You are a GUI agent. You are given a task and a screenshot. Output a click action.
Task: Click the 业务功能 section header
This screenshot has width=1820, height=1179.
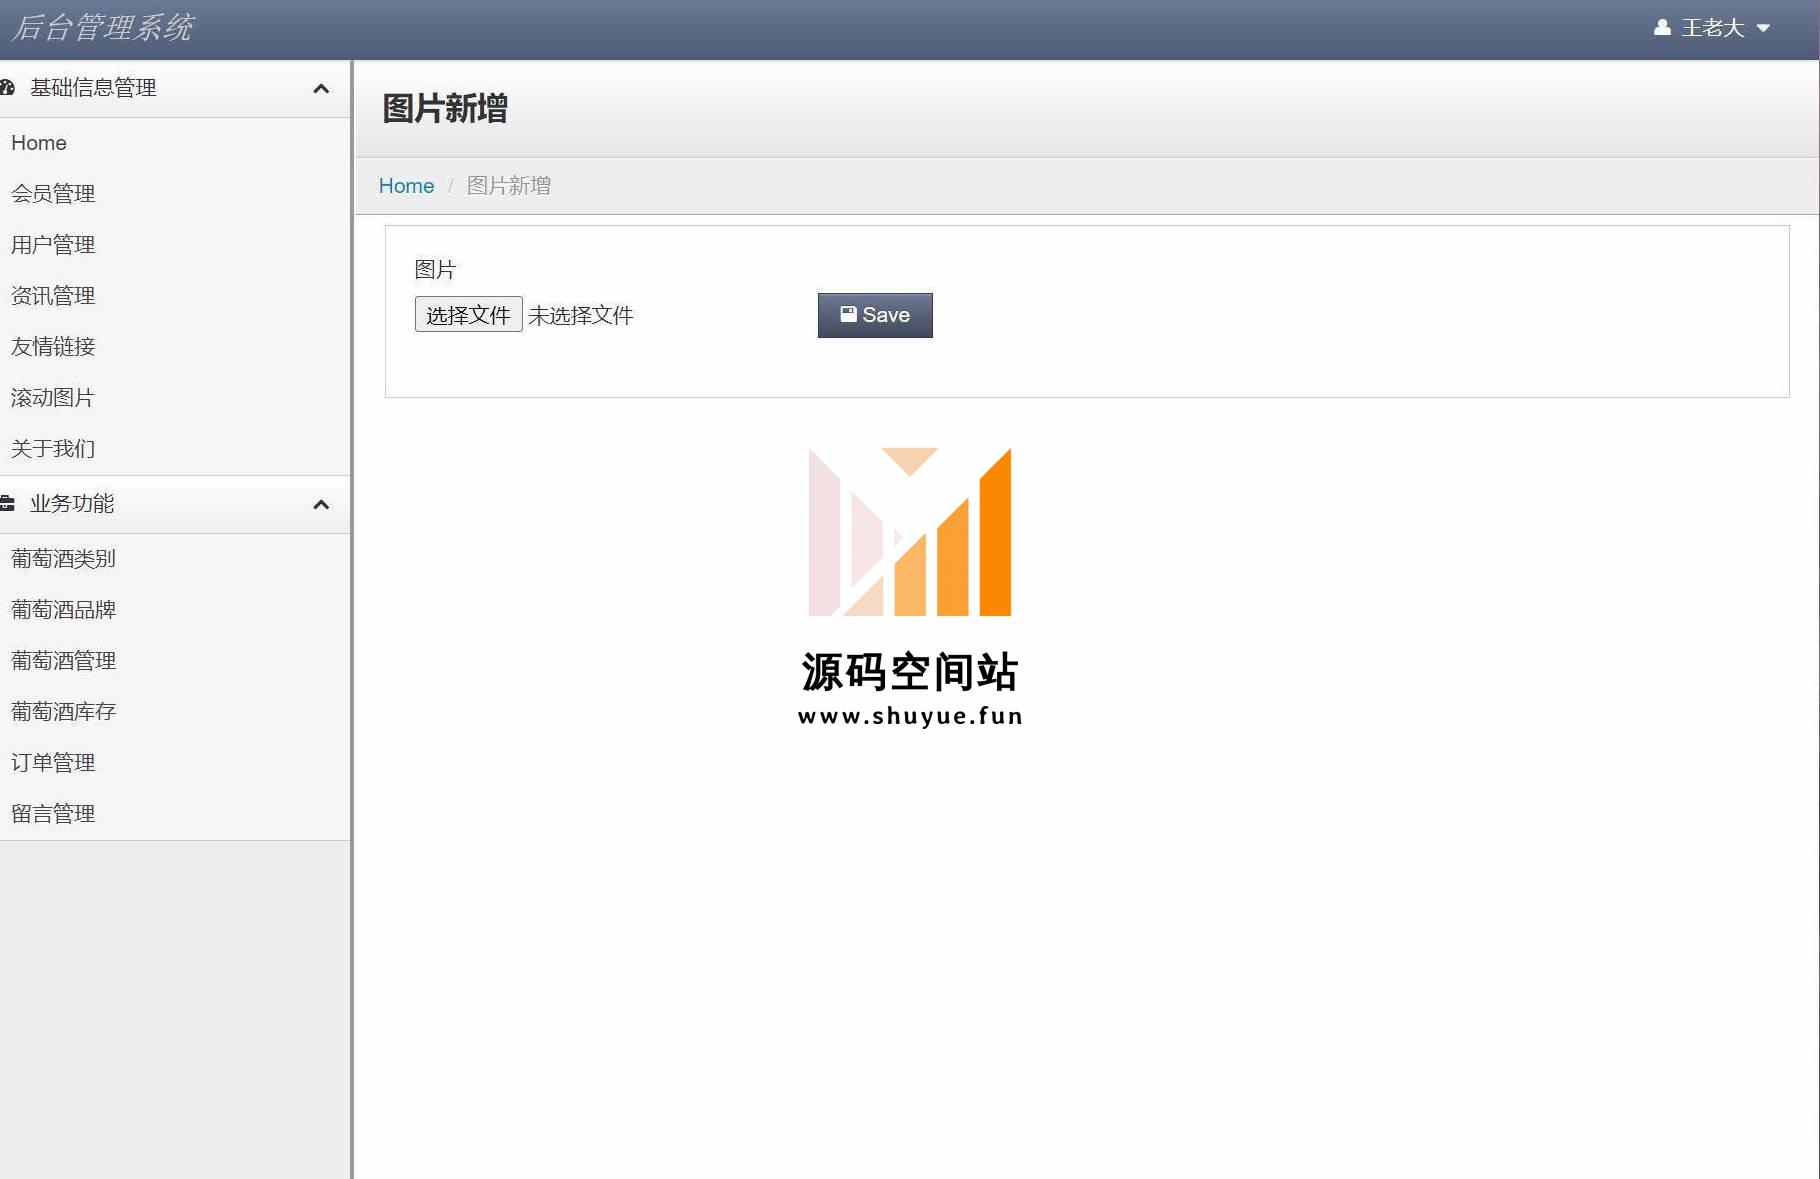coord(175,504)
